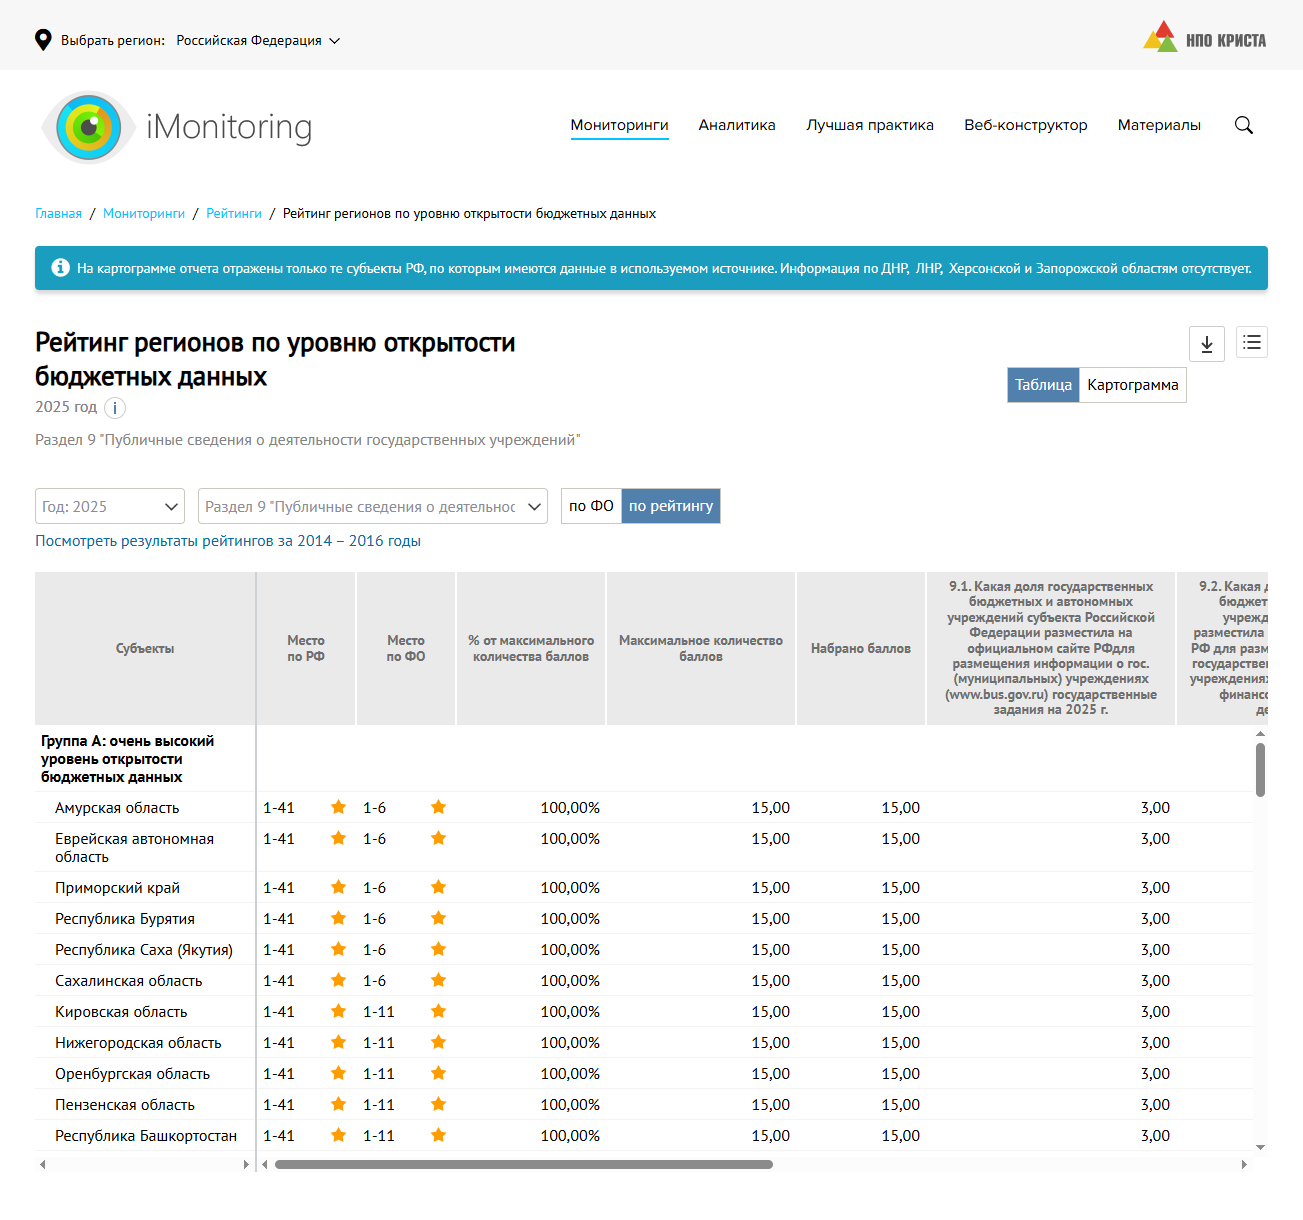Go to Лучшая практика menu
The image size is (1303, 1220).
[x=869, y=125]
